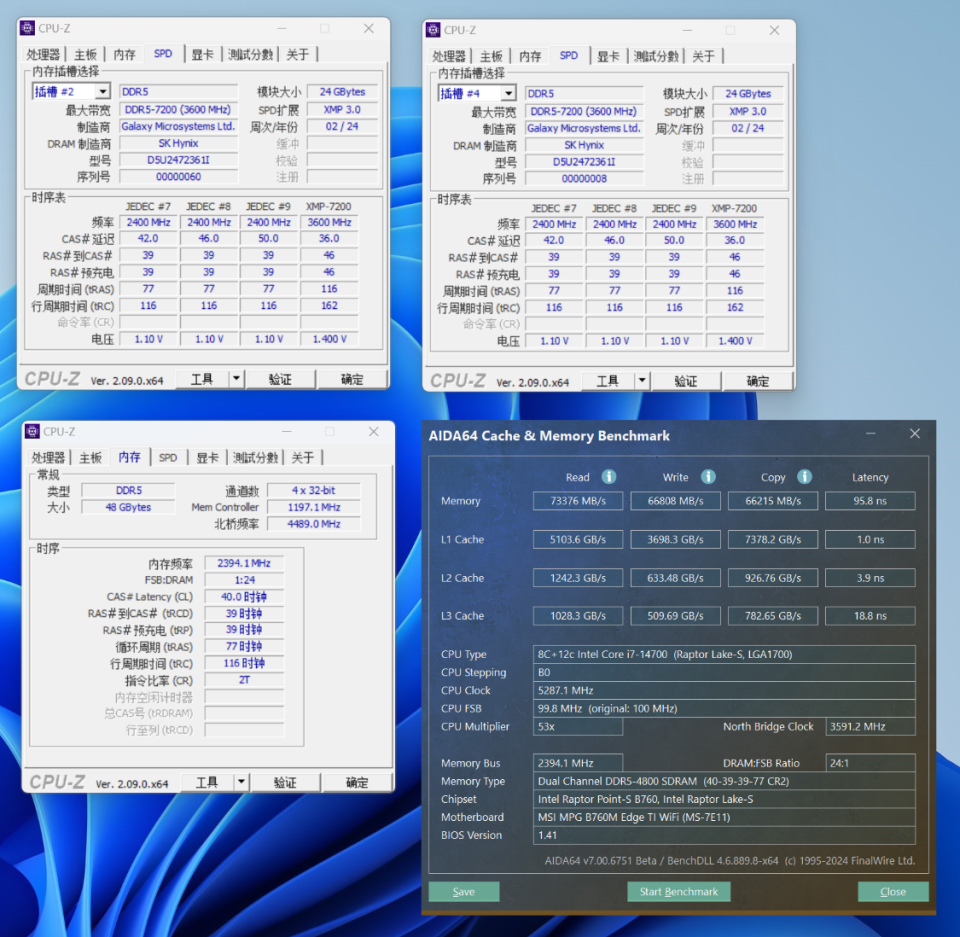Close the AIDA64 benchmark window
Viewport: 960px width, 937px height.
(x=915, y=434)
